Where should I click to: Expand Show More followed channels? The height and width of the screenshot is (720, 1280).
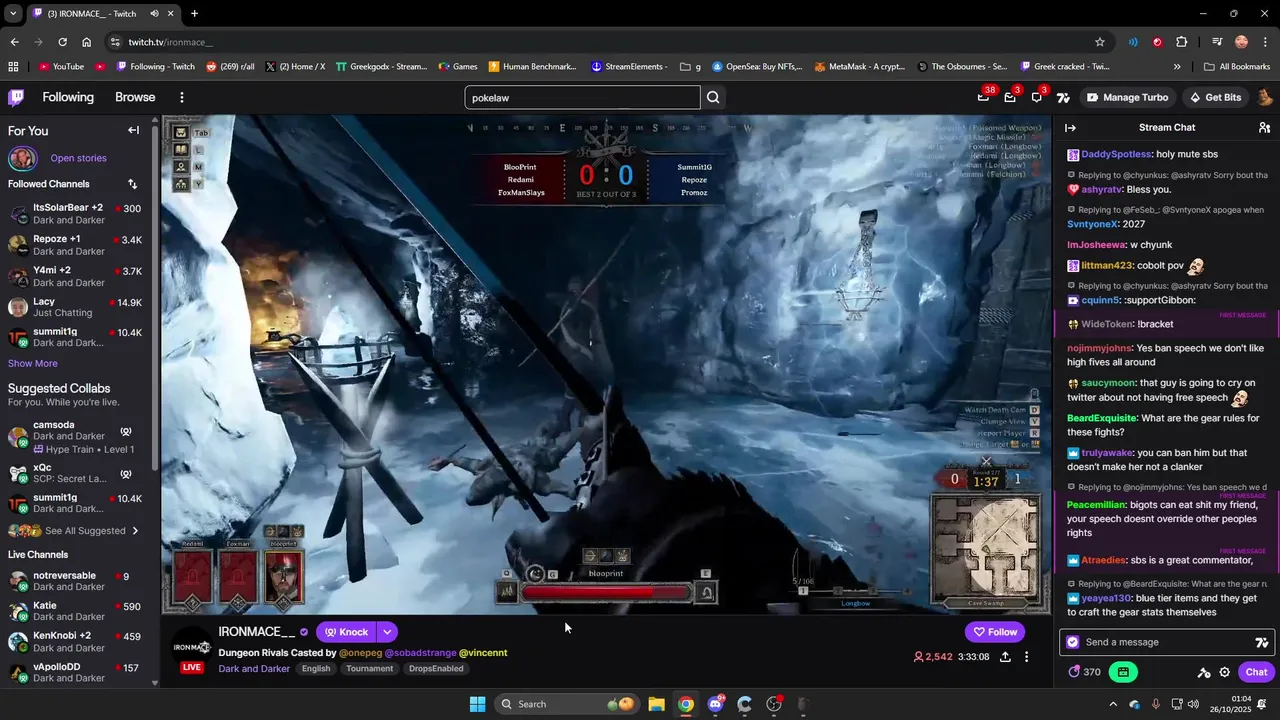click(33, 364)
